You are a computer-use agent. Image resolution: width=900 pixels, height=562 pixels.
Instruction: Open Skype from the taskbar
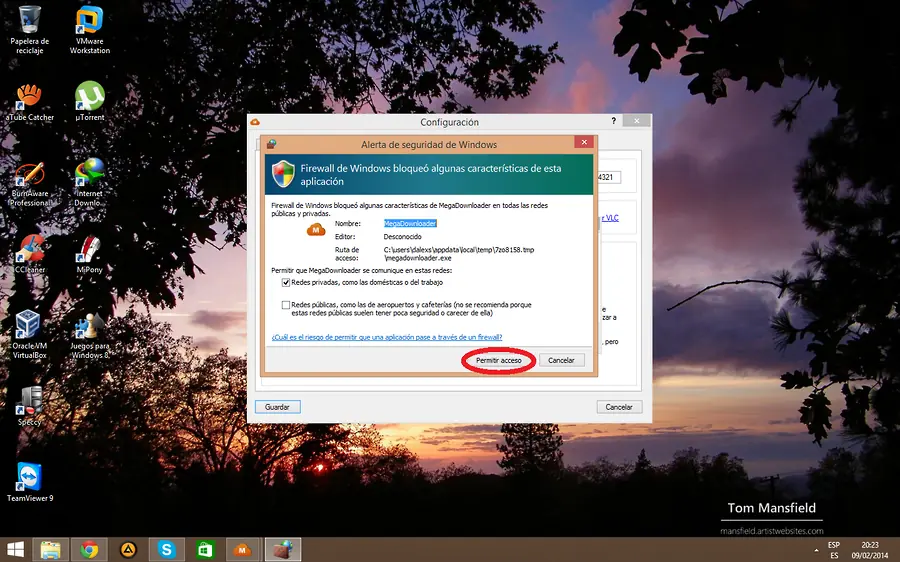[166, 549]
